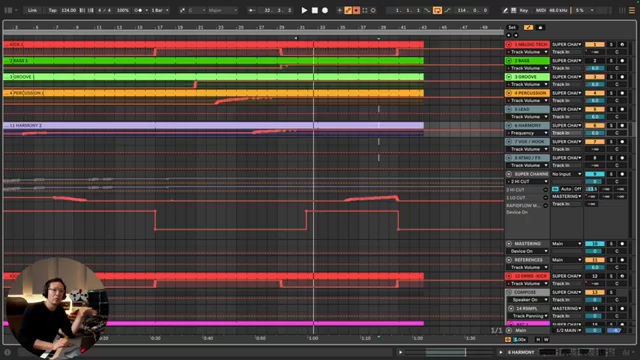The height and width of the screenshot is (360, 640).
Task: Toggle the track activator 7 on VOX / HOOK
Action: pyautogui.click(x=595, y=142)
